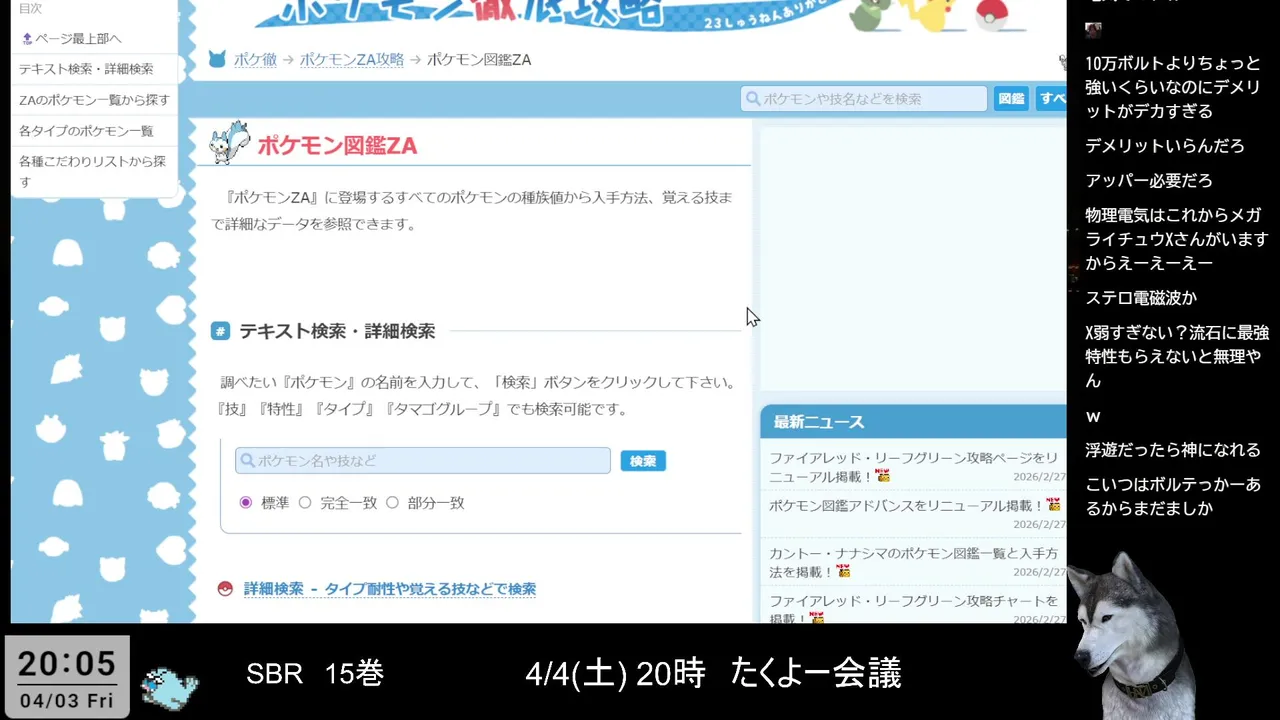Click the すべ search button beside 図鑑
This screenshot has width=1280, height=720.
pyautogui.click(x=1051, y=99)
